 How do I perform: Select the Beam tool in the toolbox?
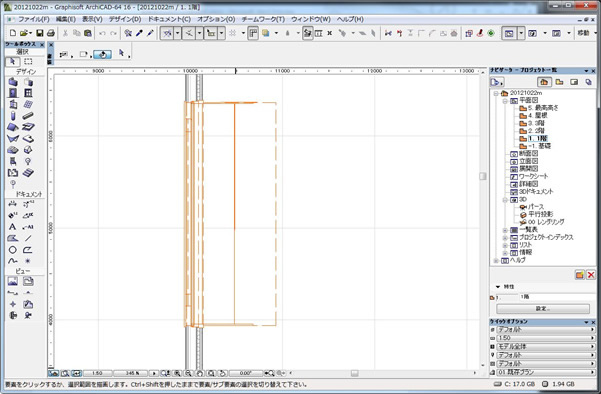coord(28,116)
